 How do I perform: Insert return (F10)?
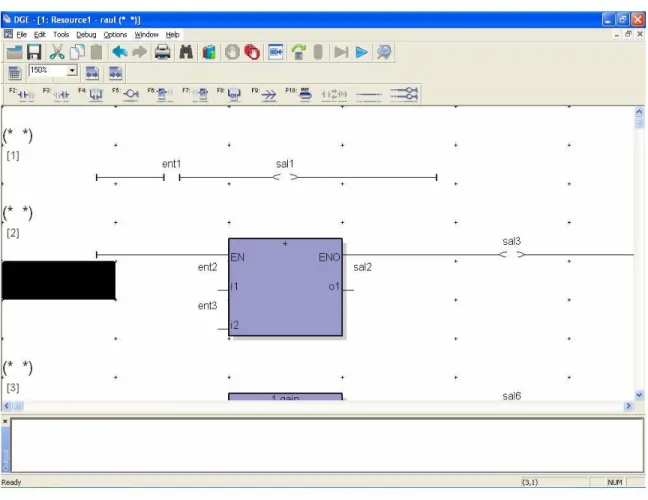coord(299,94)
